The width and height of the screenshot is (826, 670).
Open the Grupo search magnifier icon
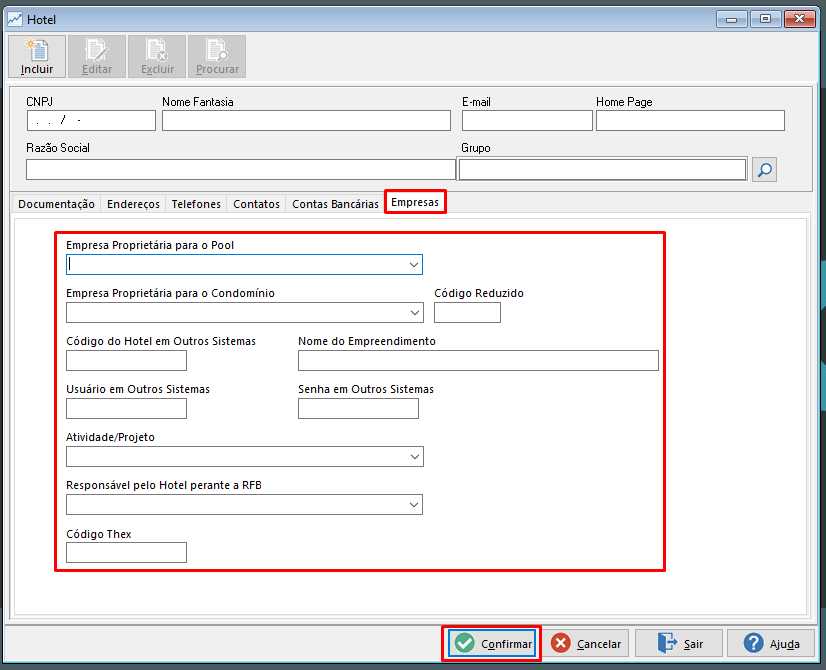click(764, 170)
